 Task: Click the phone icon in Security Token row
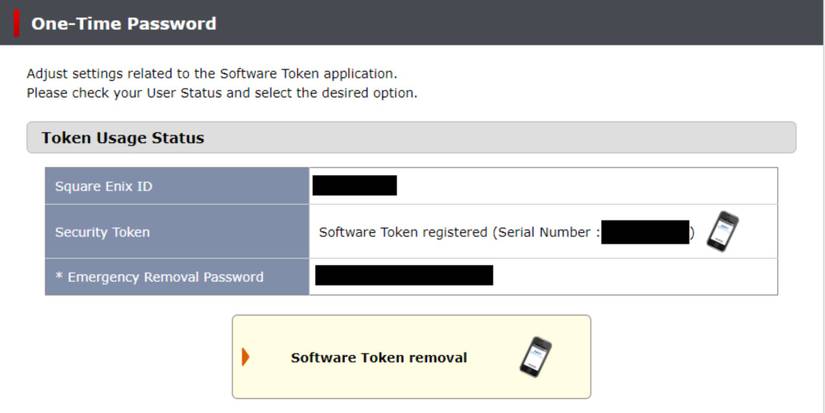pyautogui.click(x=722, y=231)
